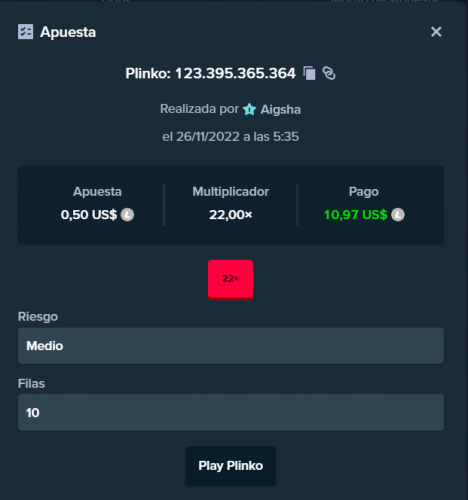Screen dimensions: 468x500
Task: Click the Play Plinko button
Action: pyautogui.click(x=230, y=466)
